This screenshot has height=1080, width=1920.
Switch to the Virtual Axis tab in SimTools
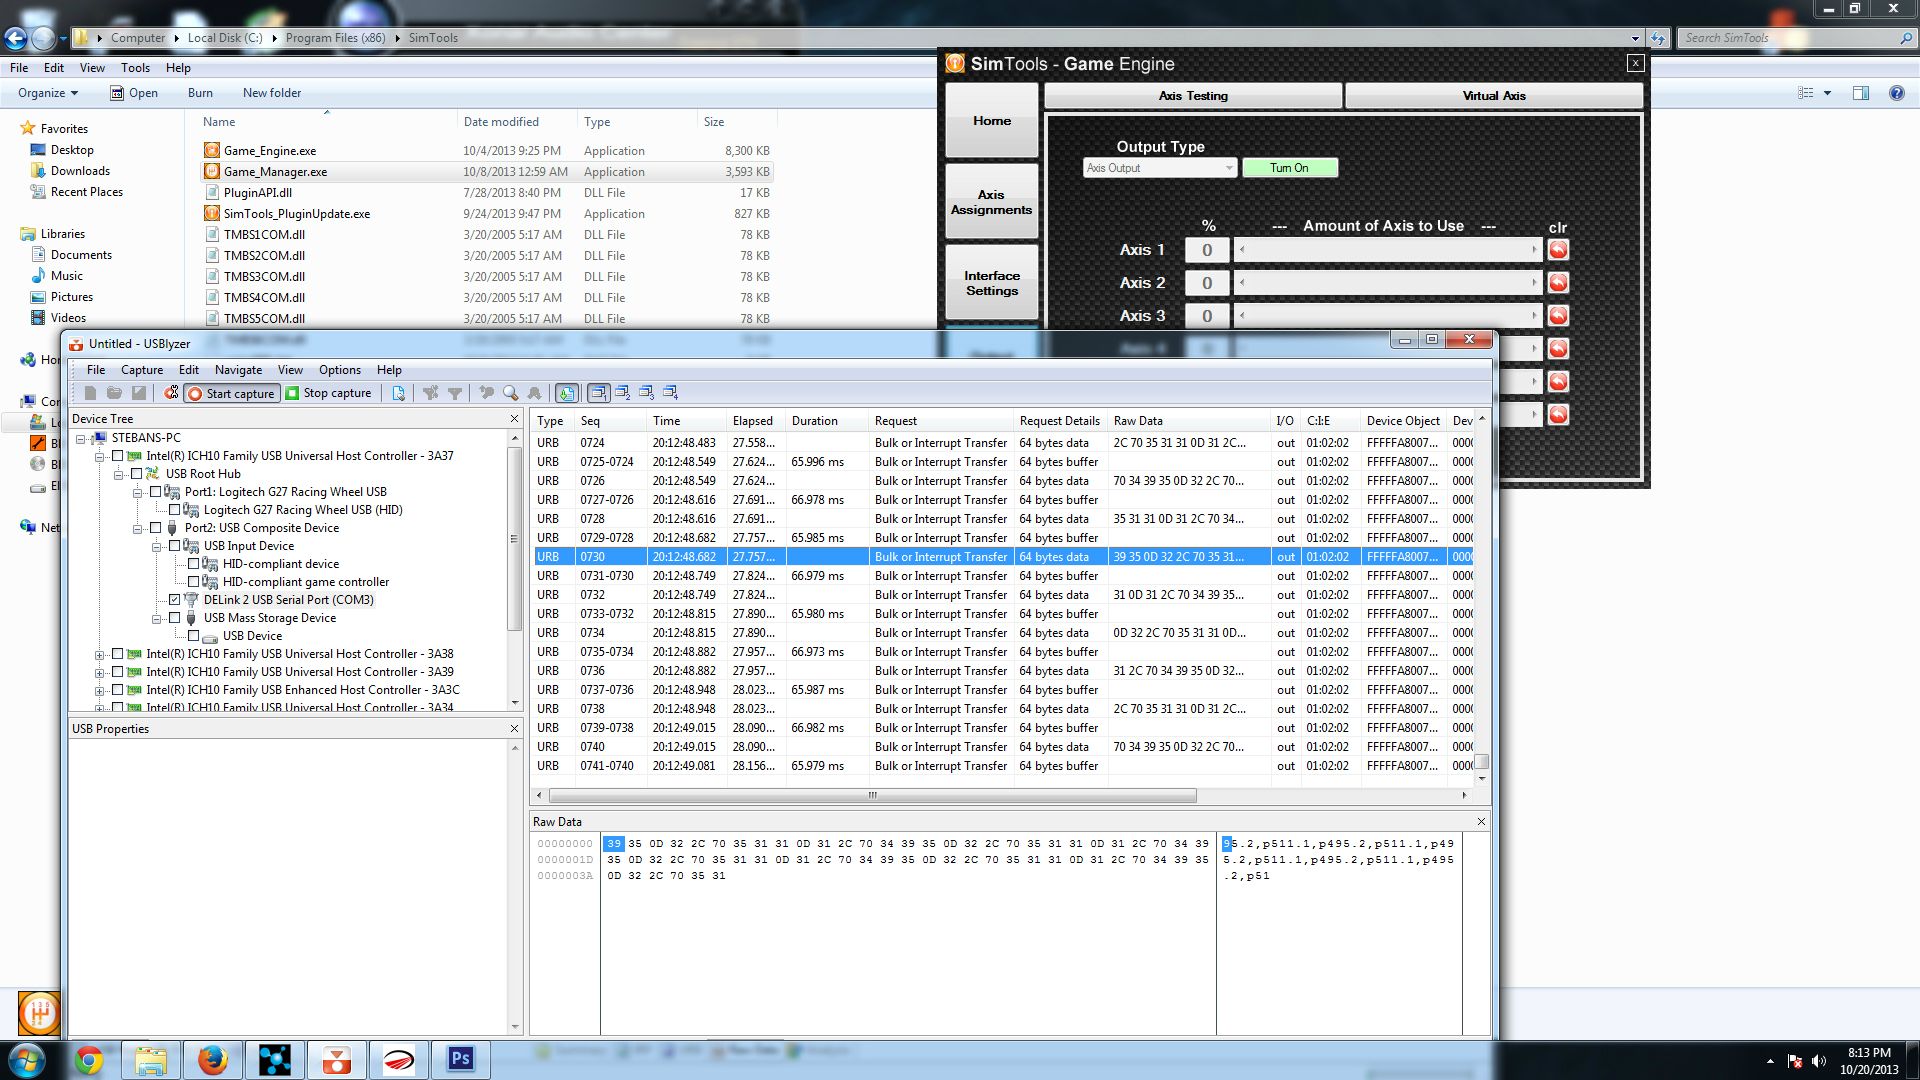(1494, 96)
